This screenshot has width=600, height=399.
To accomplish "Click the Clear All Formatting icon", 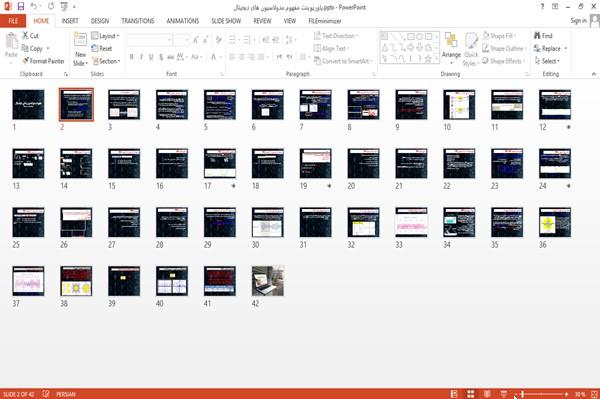I will click(x=218, y=39).
